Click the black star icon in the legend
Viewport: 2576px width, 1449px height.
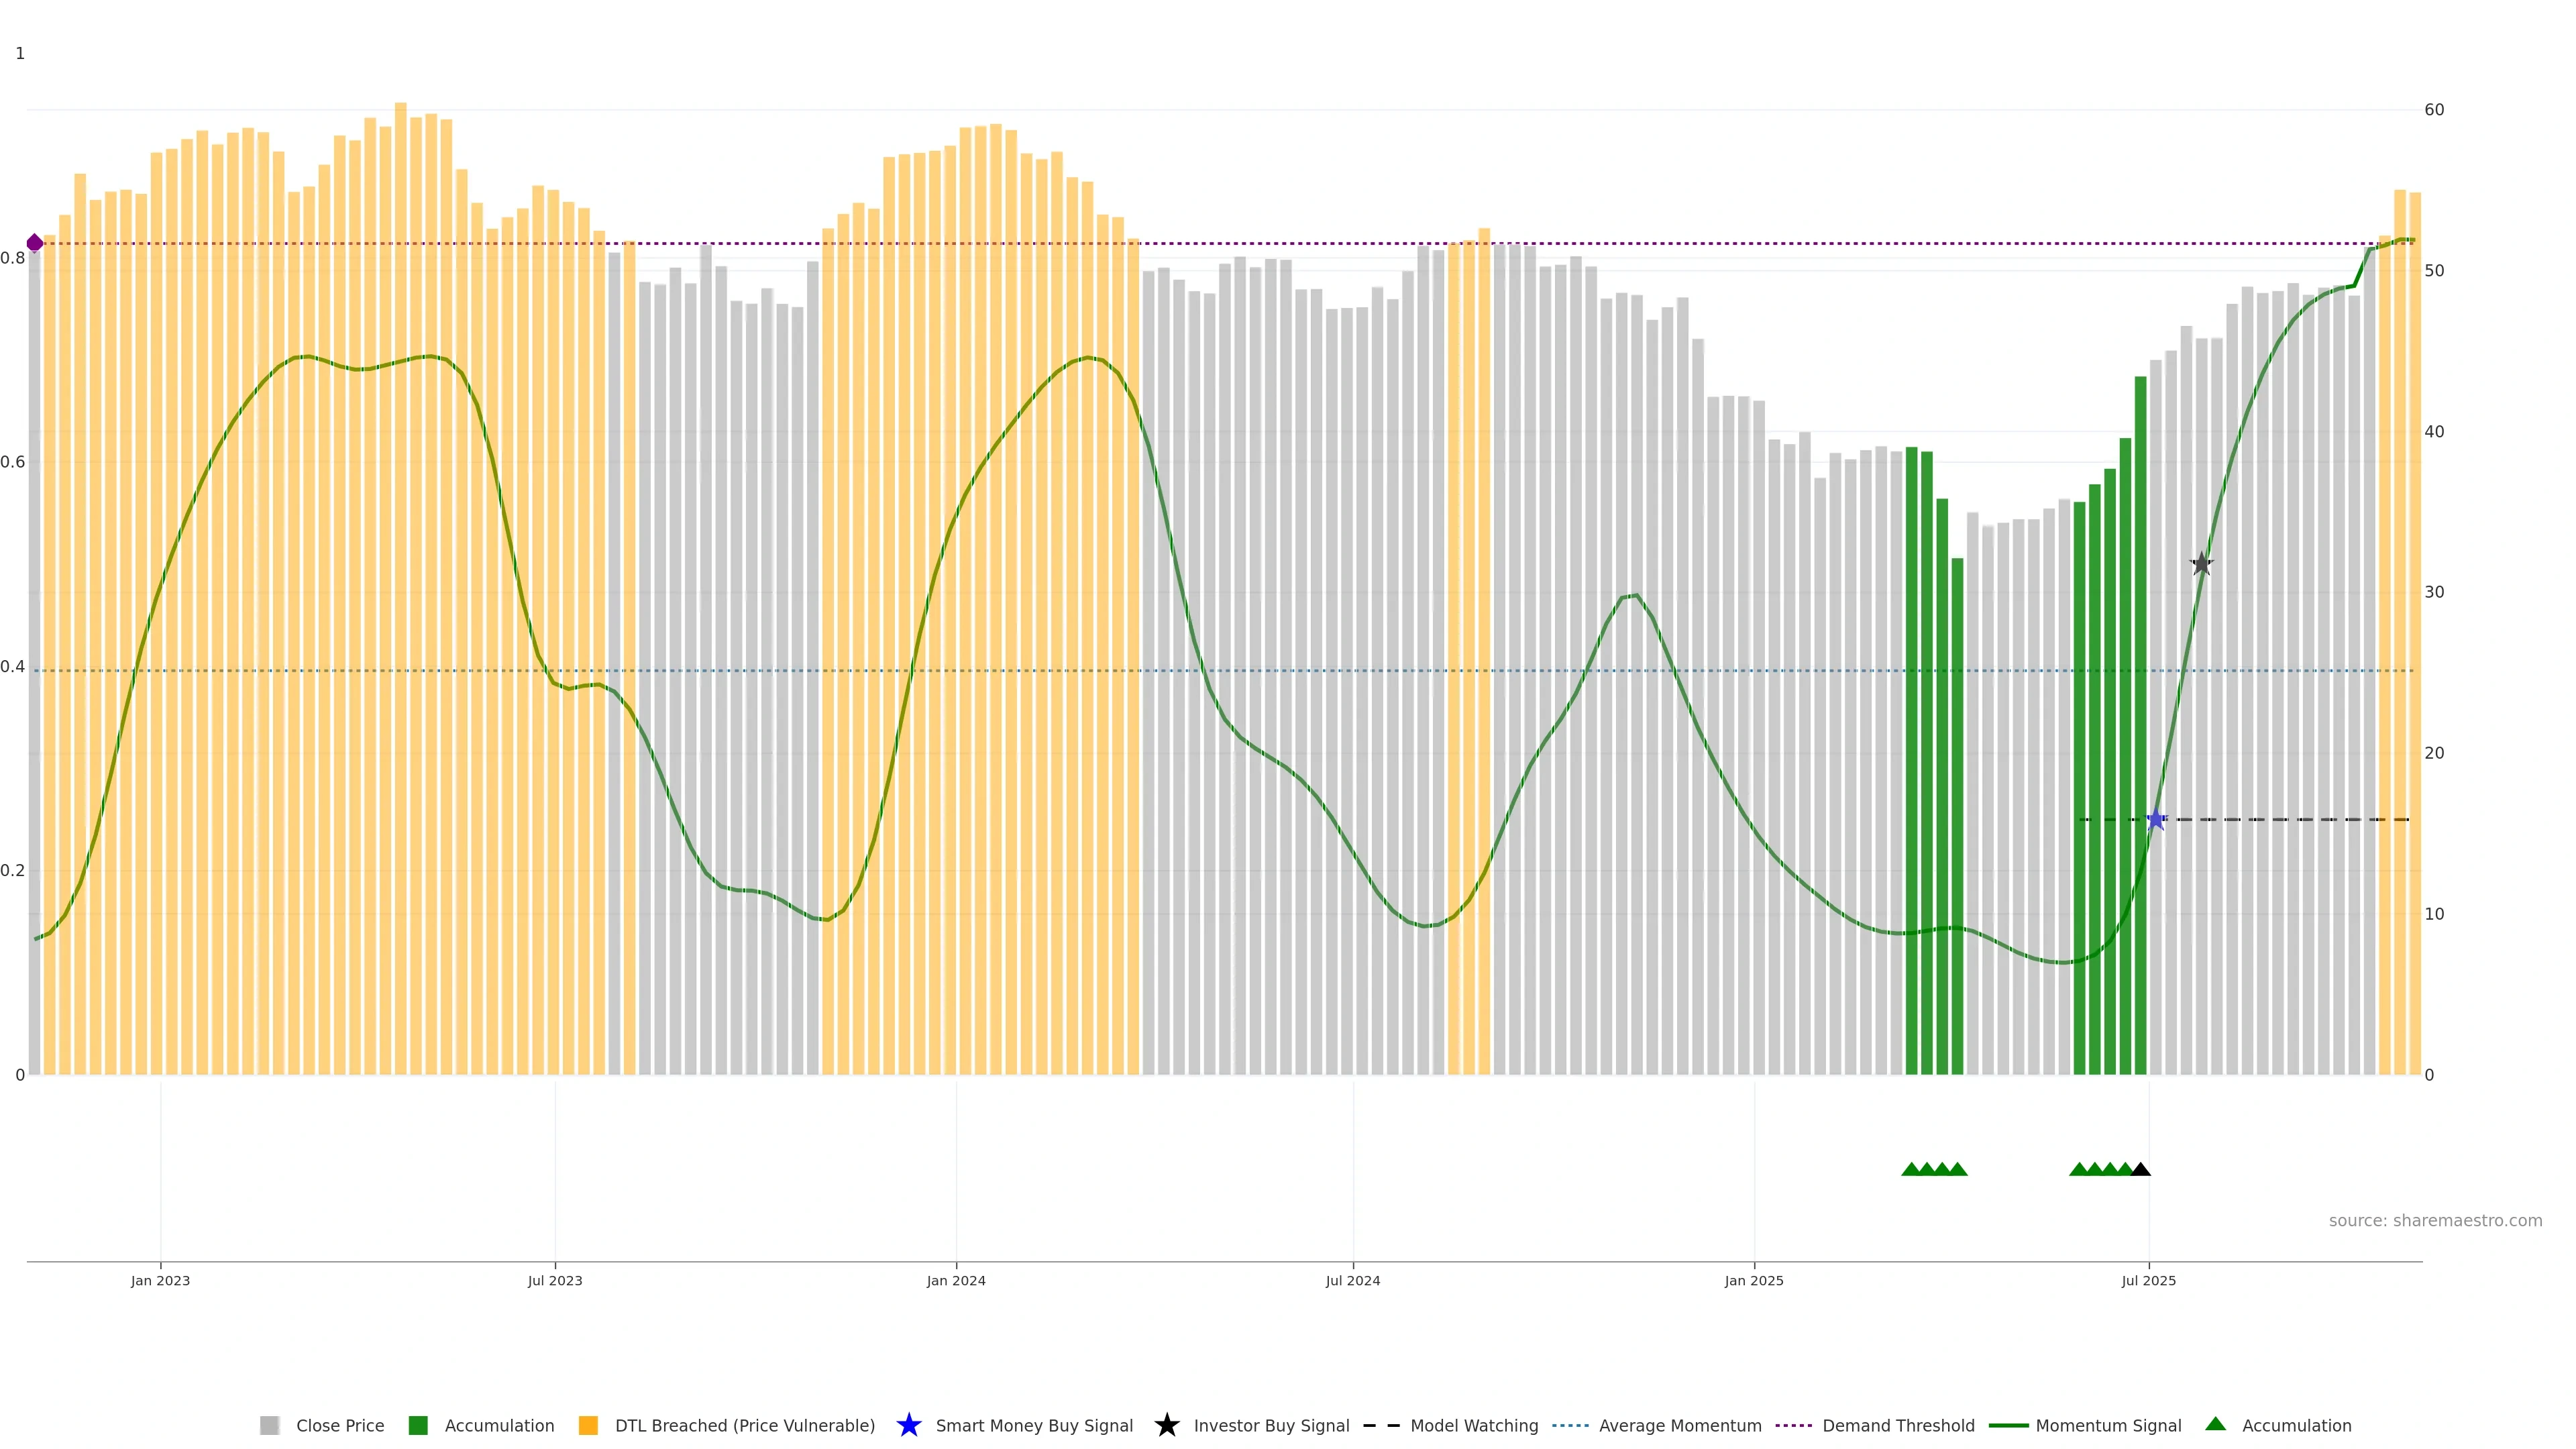click(x=1166, y=1425)
